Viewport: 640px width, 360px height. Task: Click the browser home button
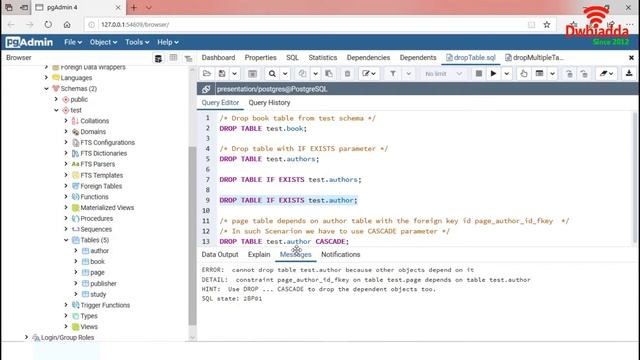click(67, 24)
